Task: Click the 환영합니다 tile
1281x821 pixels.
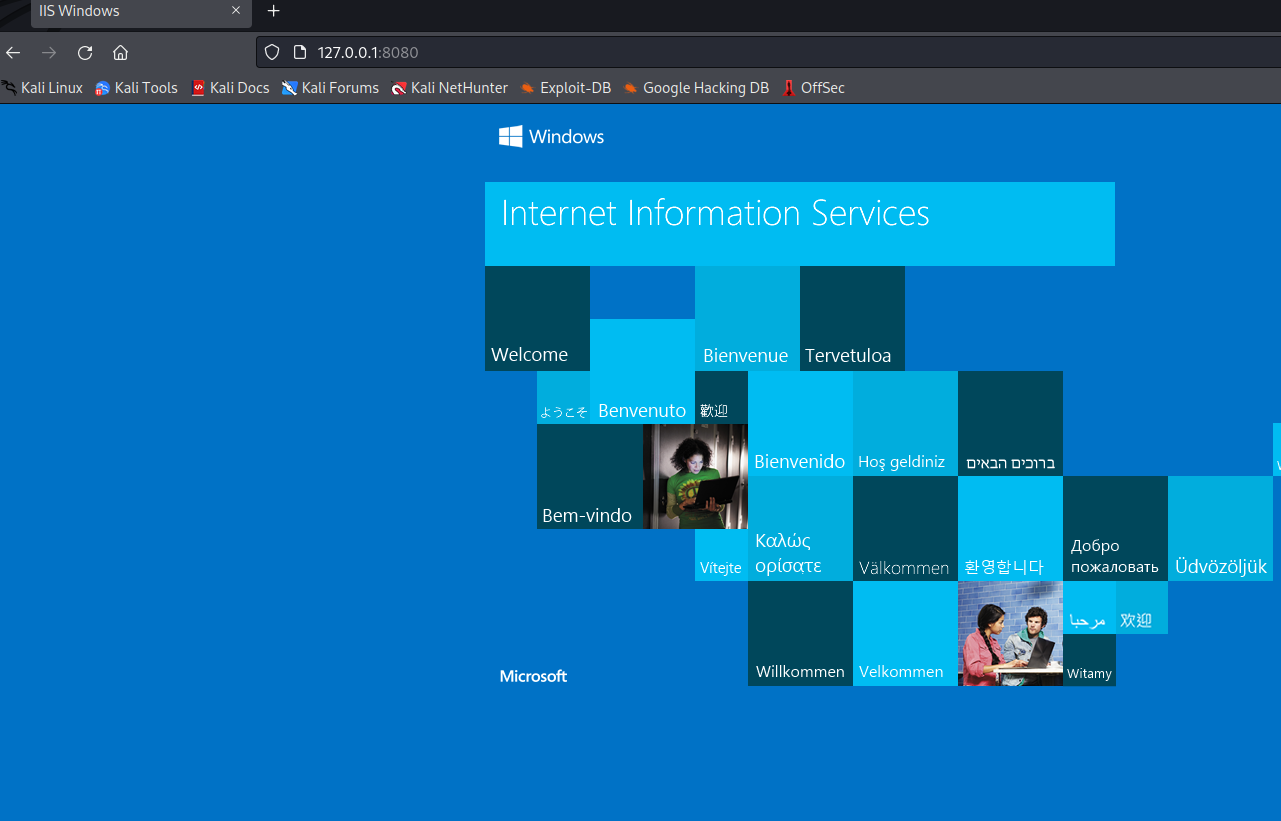Action: point(1010,529)
